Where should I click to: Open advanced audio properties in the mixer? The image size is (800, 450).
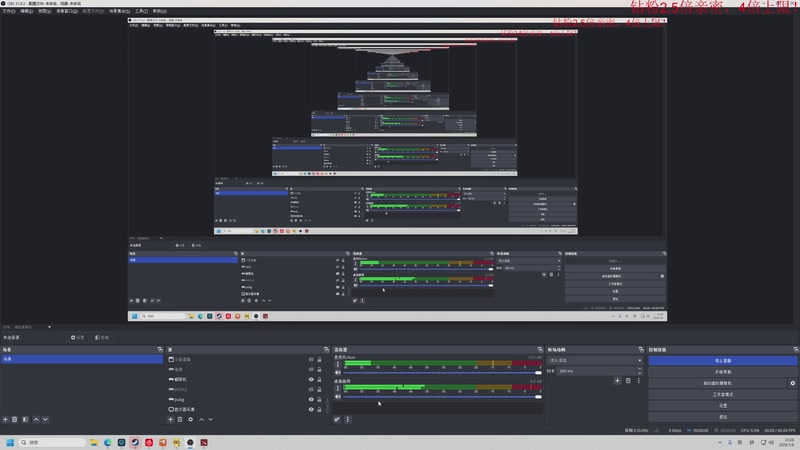pos(337,419)
